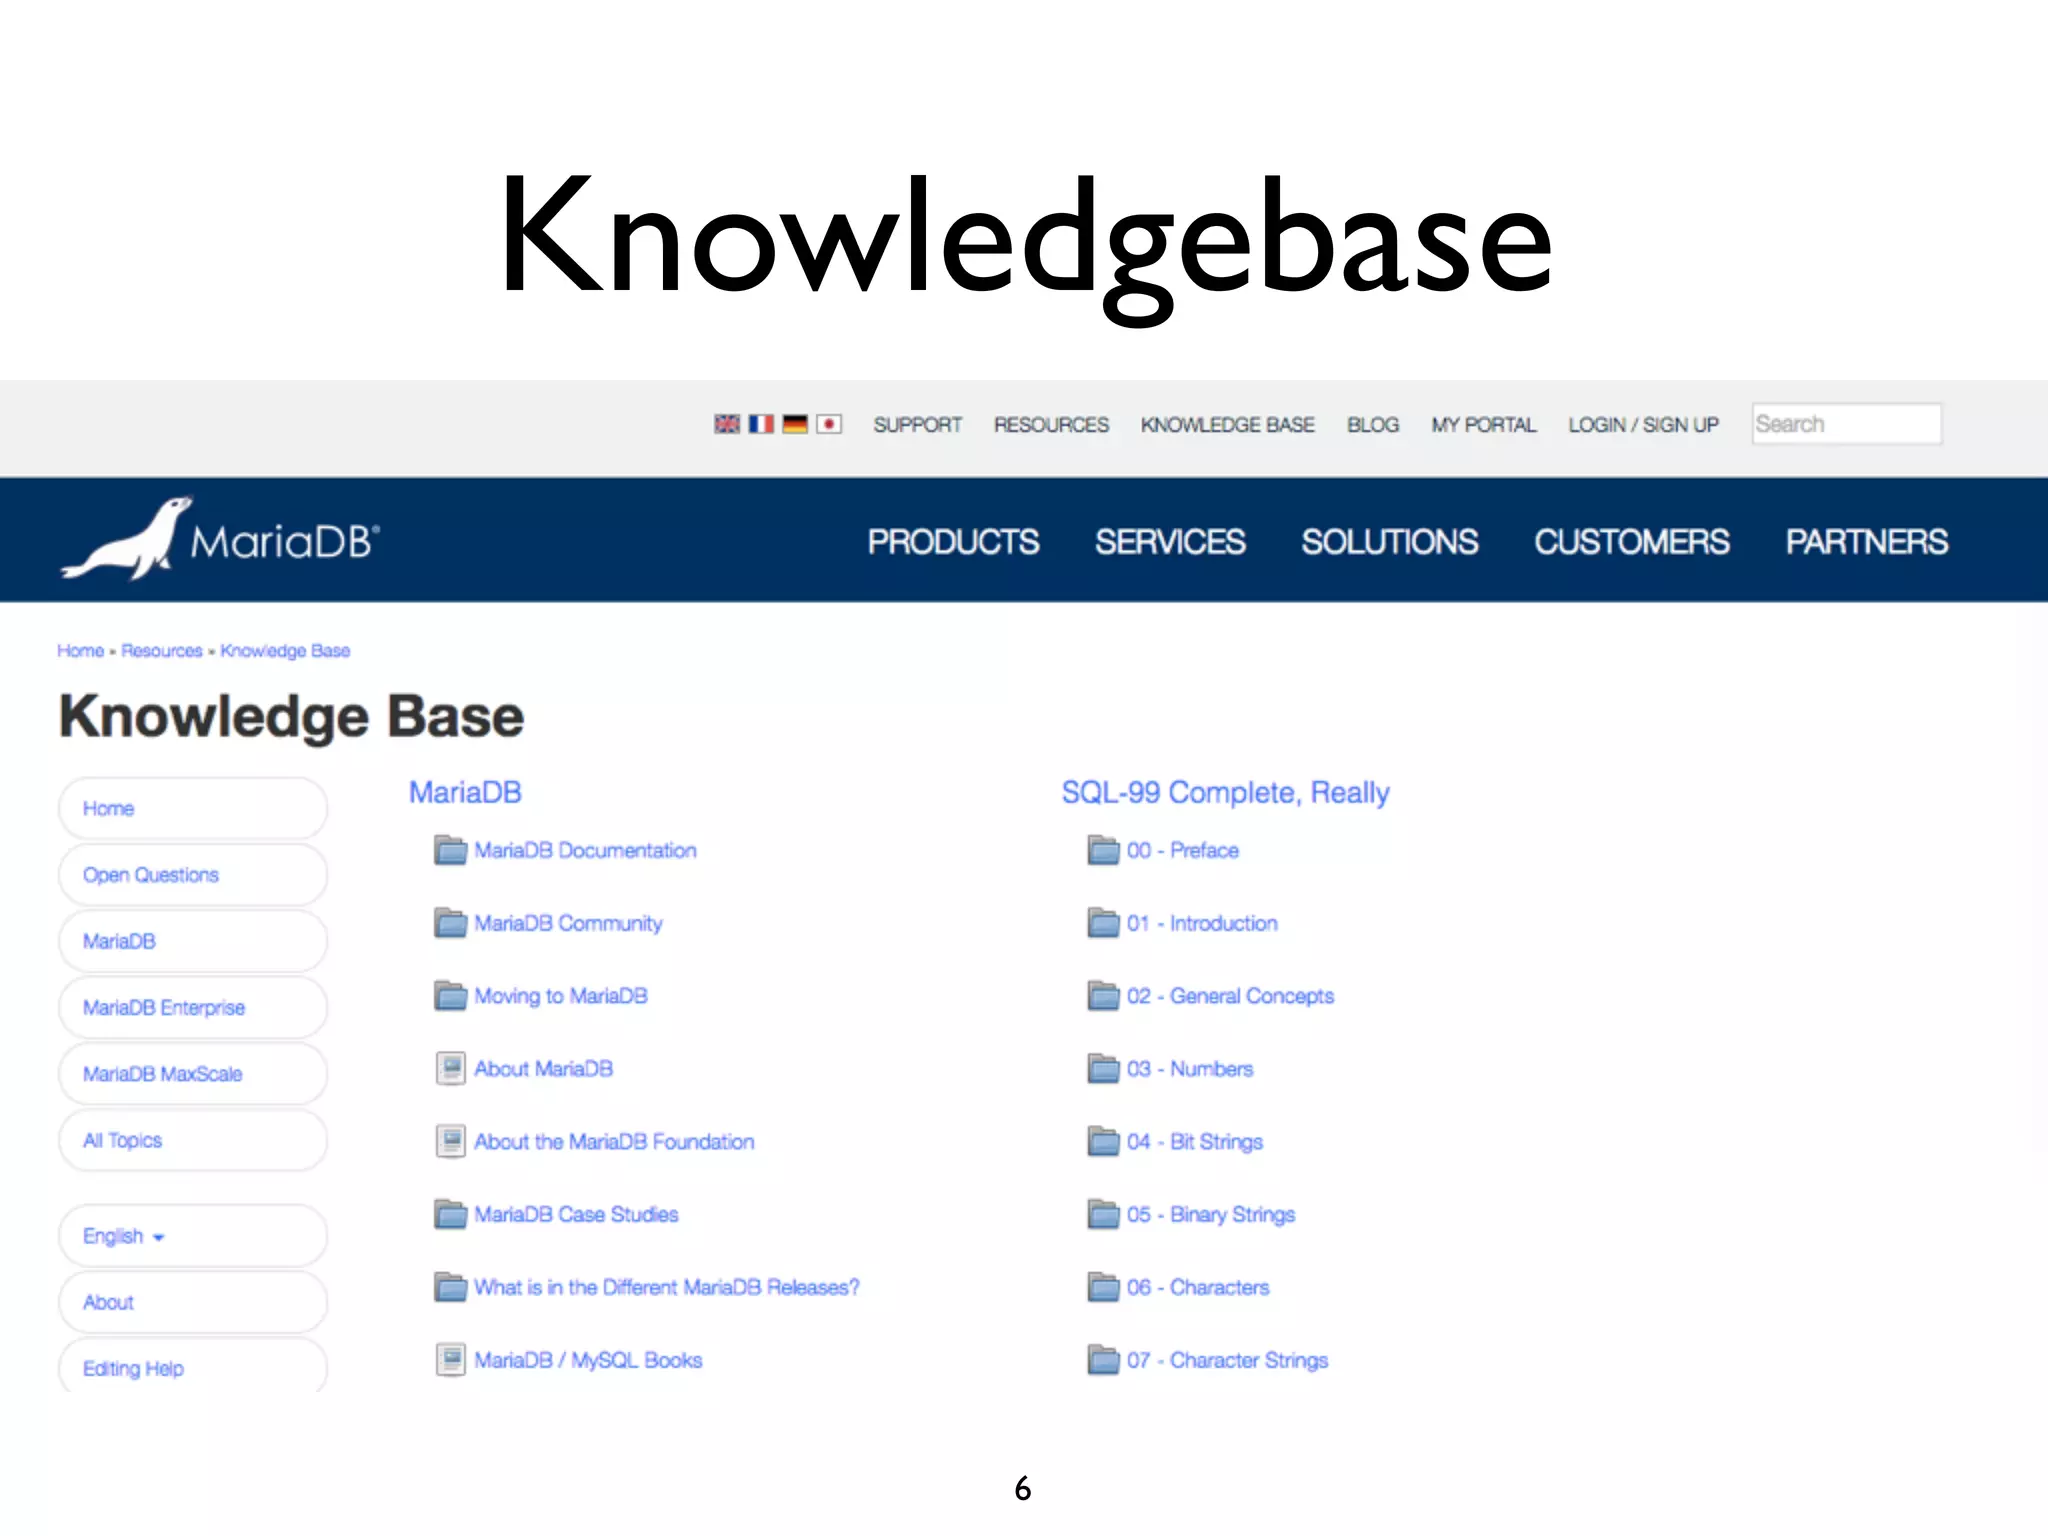Open the Different MariaDB Releases folder icon
The height and width of the screenshot is (1536, 2048).
coord(451,1287)
